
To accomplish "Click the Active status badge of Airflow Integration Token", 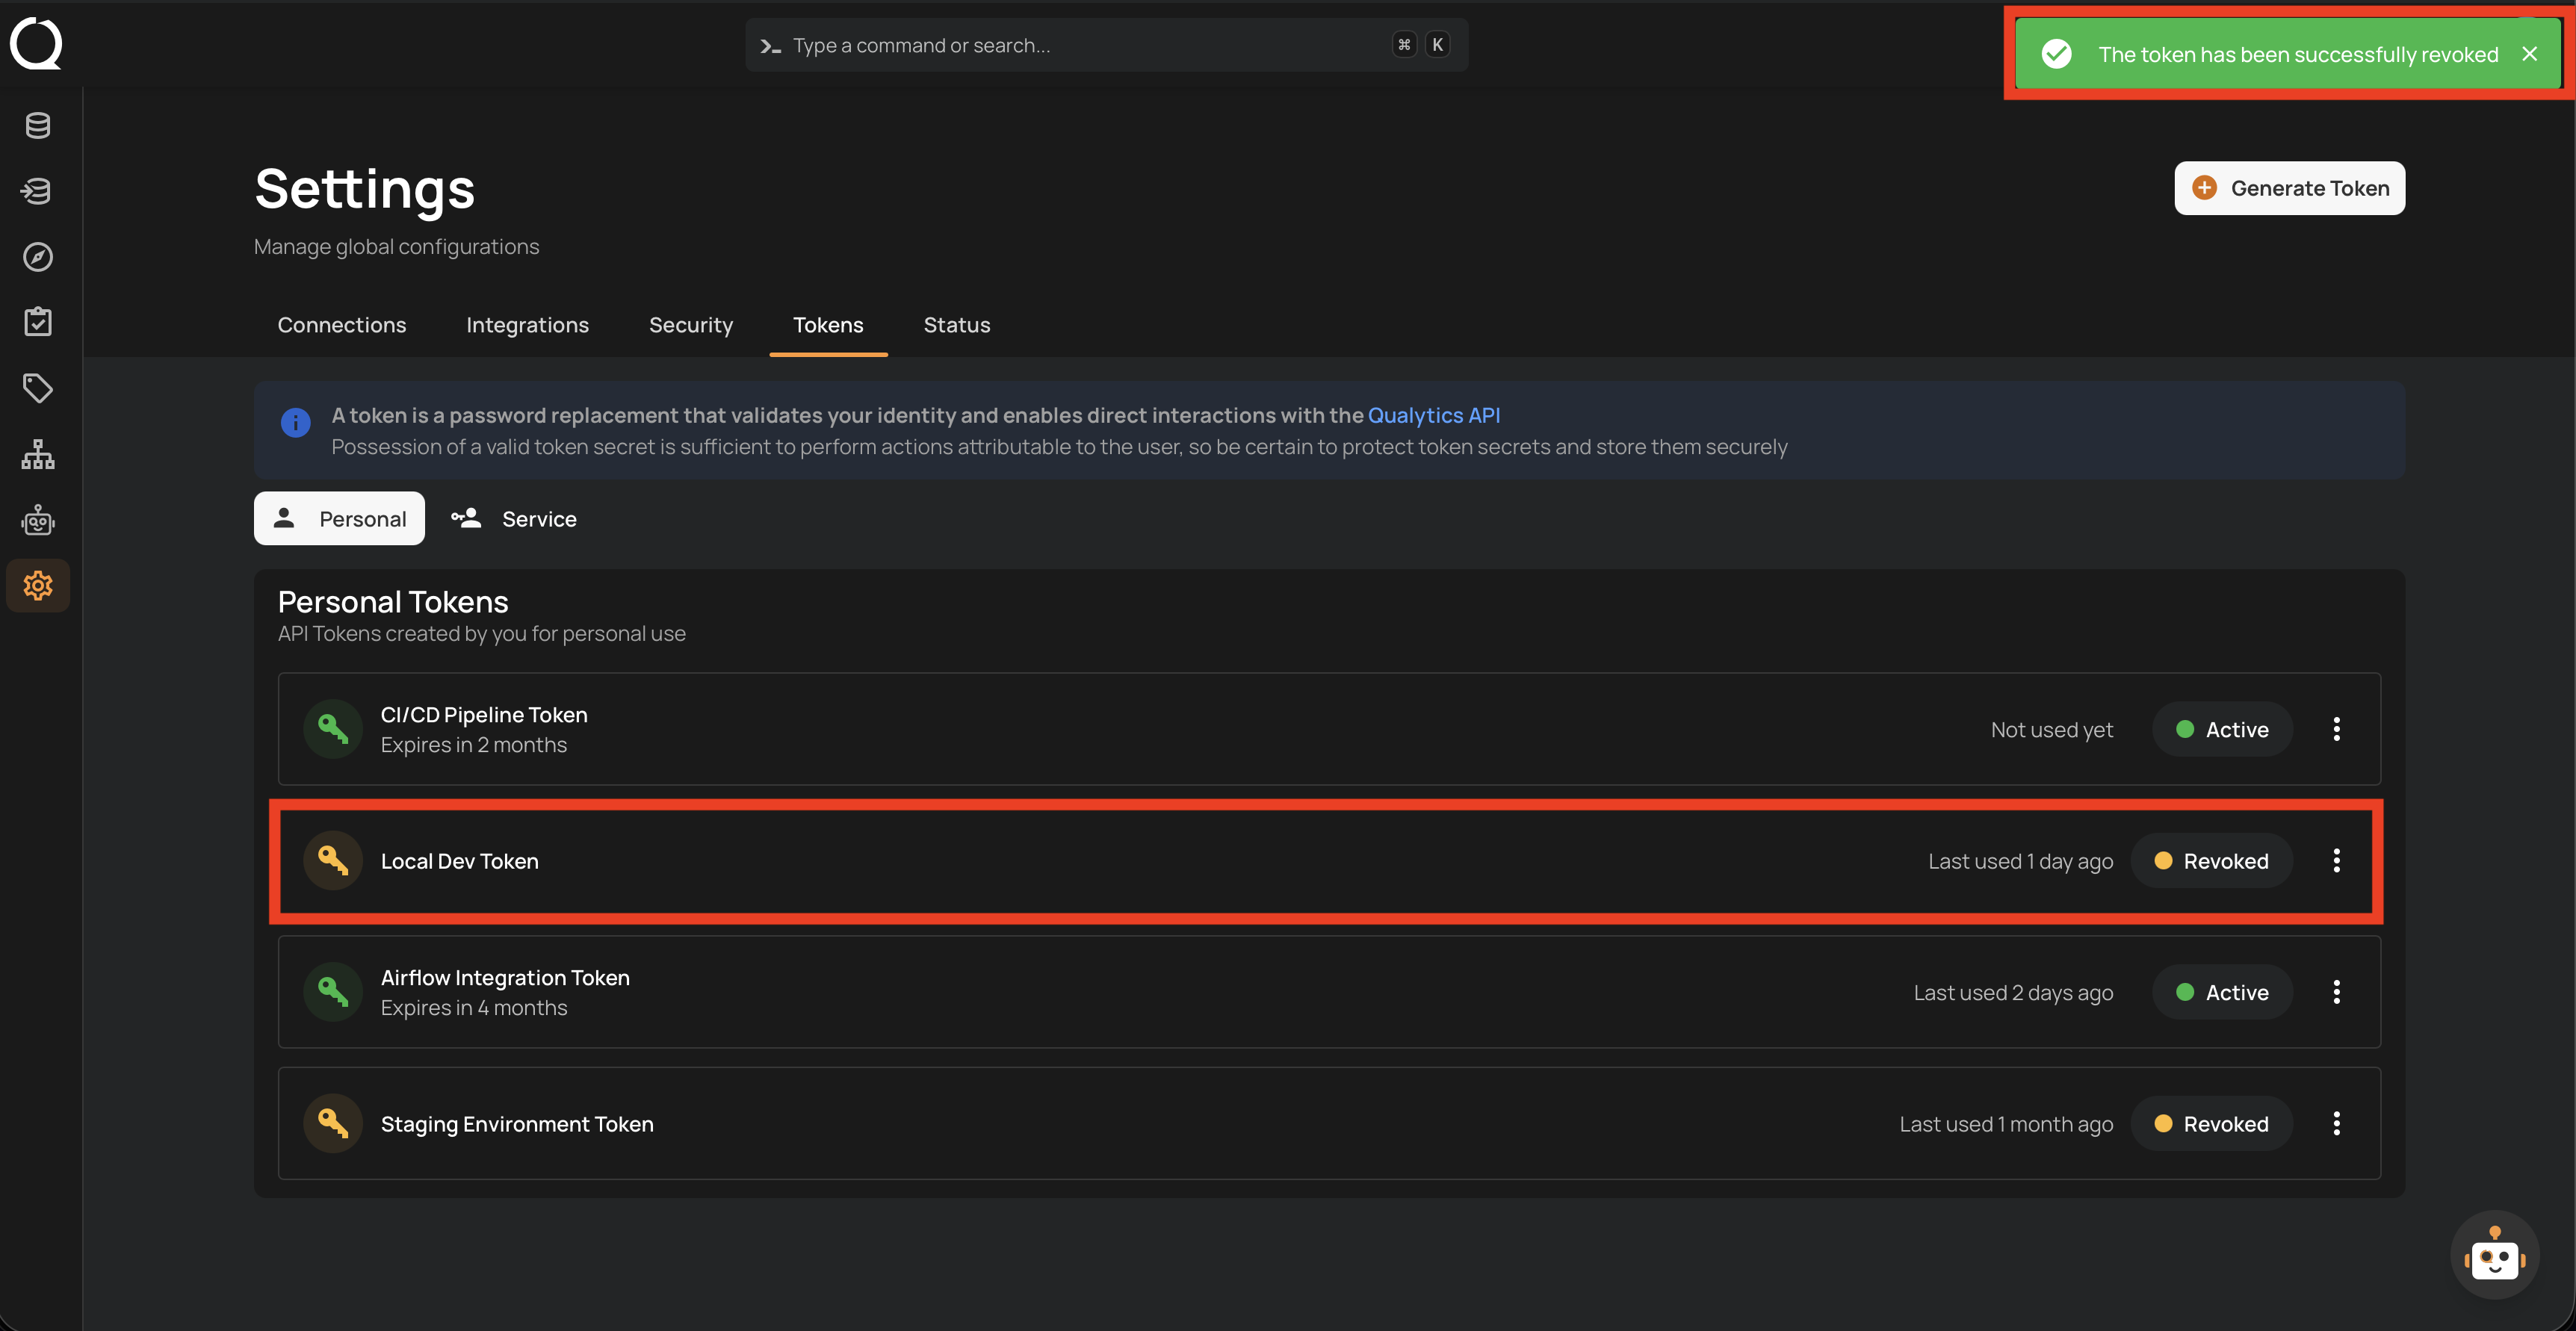I will [2222, 992].
